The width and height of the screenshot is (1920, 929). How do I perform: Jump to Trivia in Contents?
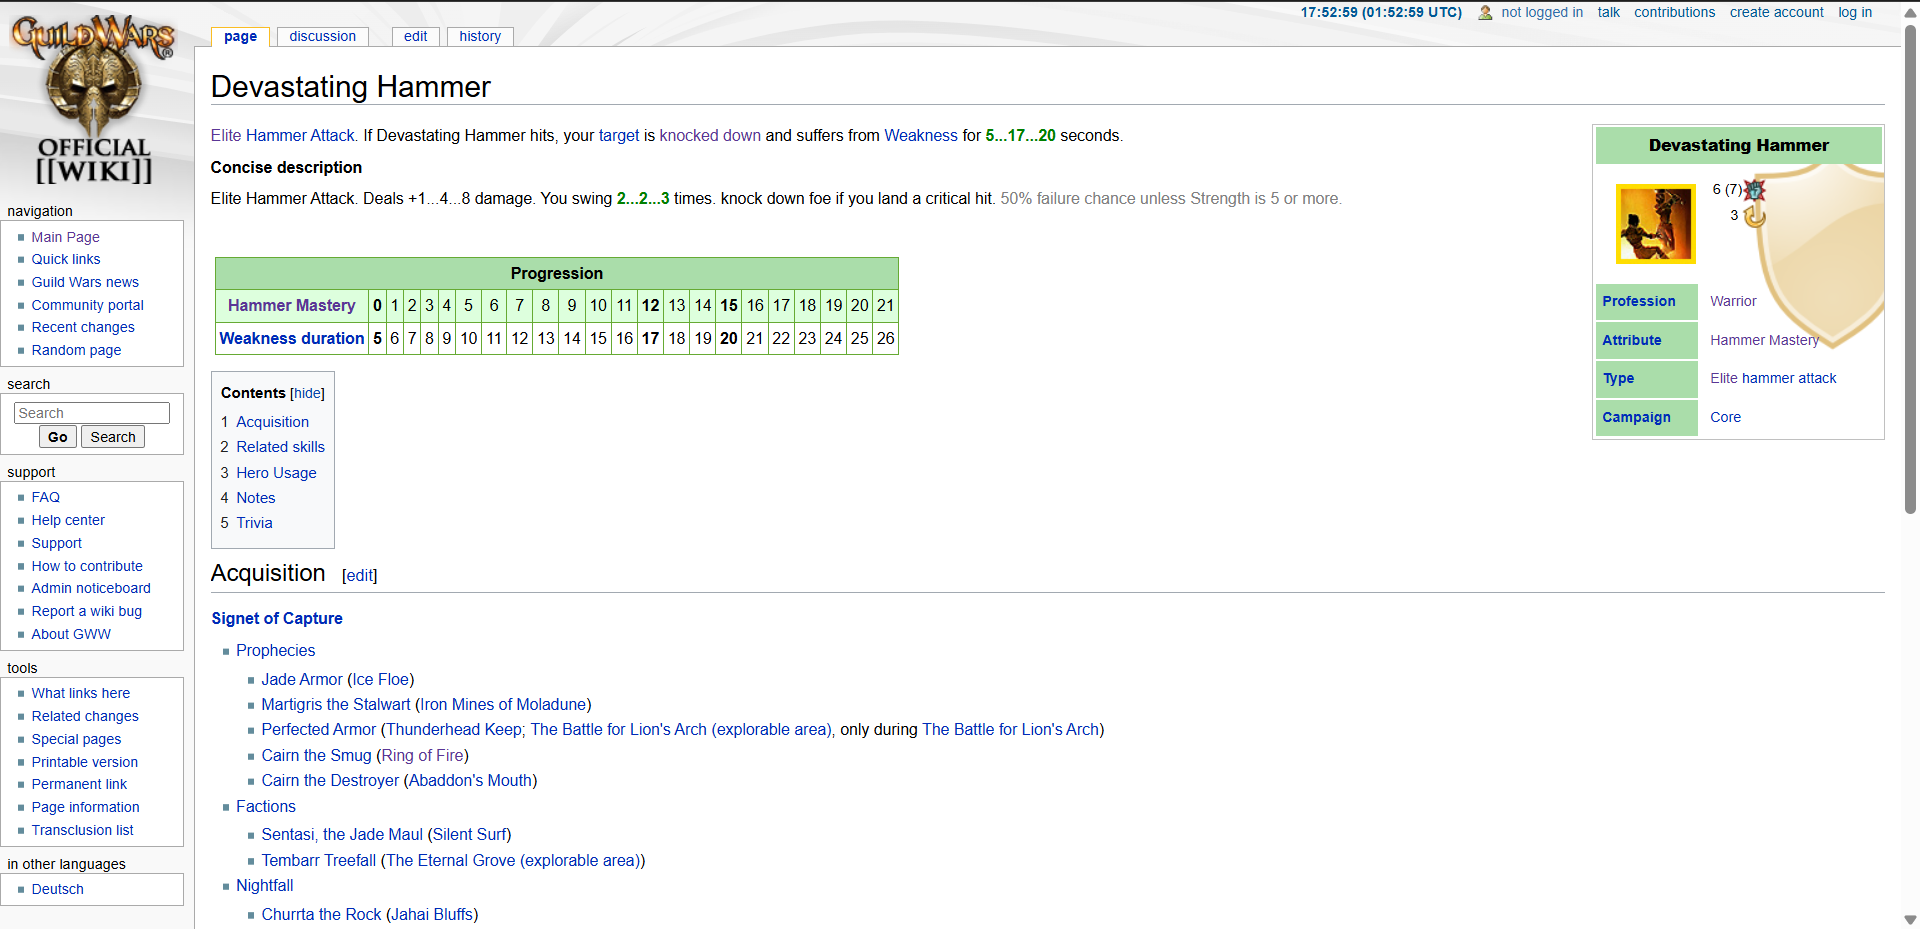pos(254,523)
